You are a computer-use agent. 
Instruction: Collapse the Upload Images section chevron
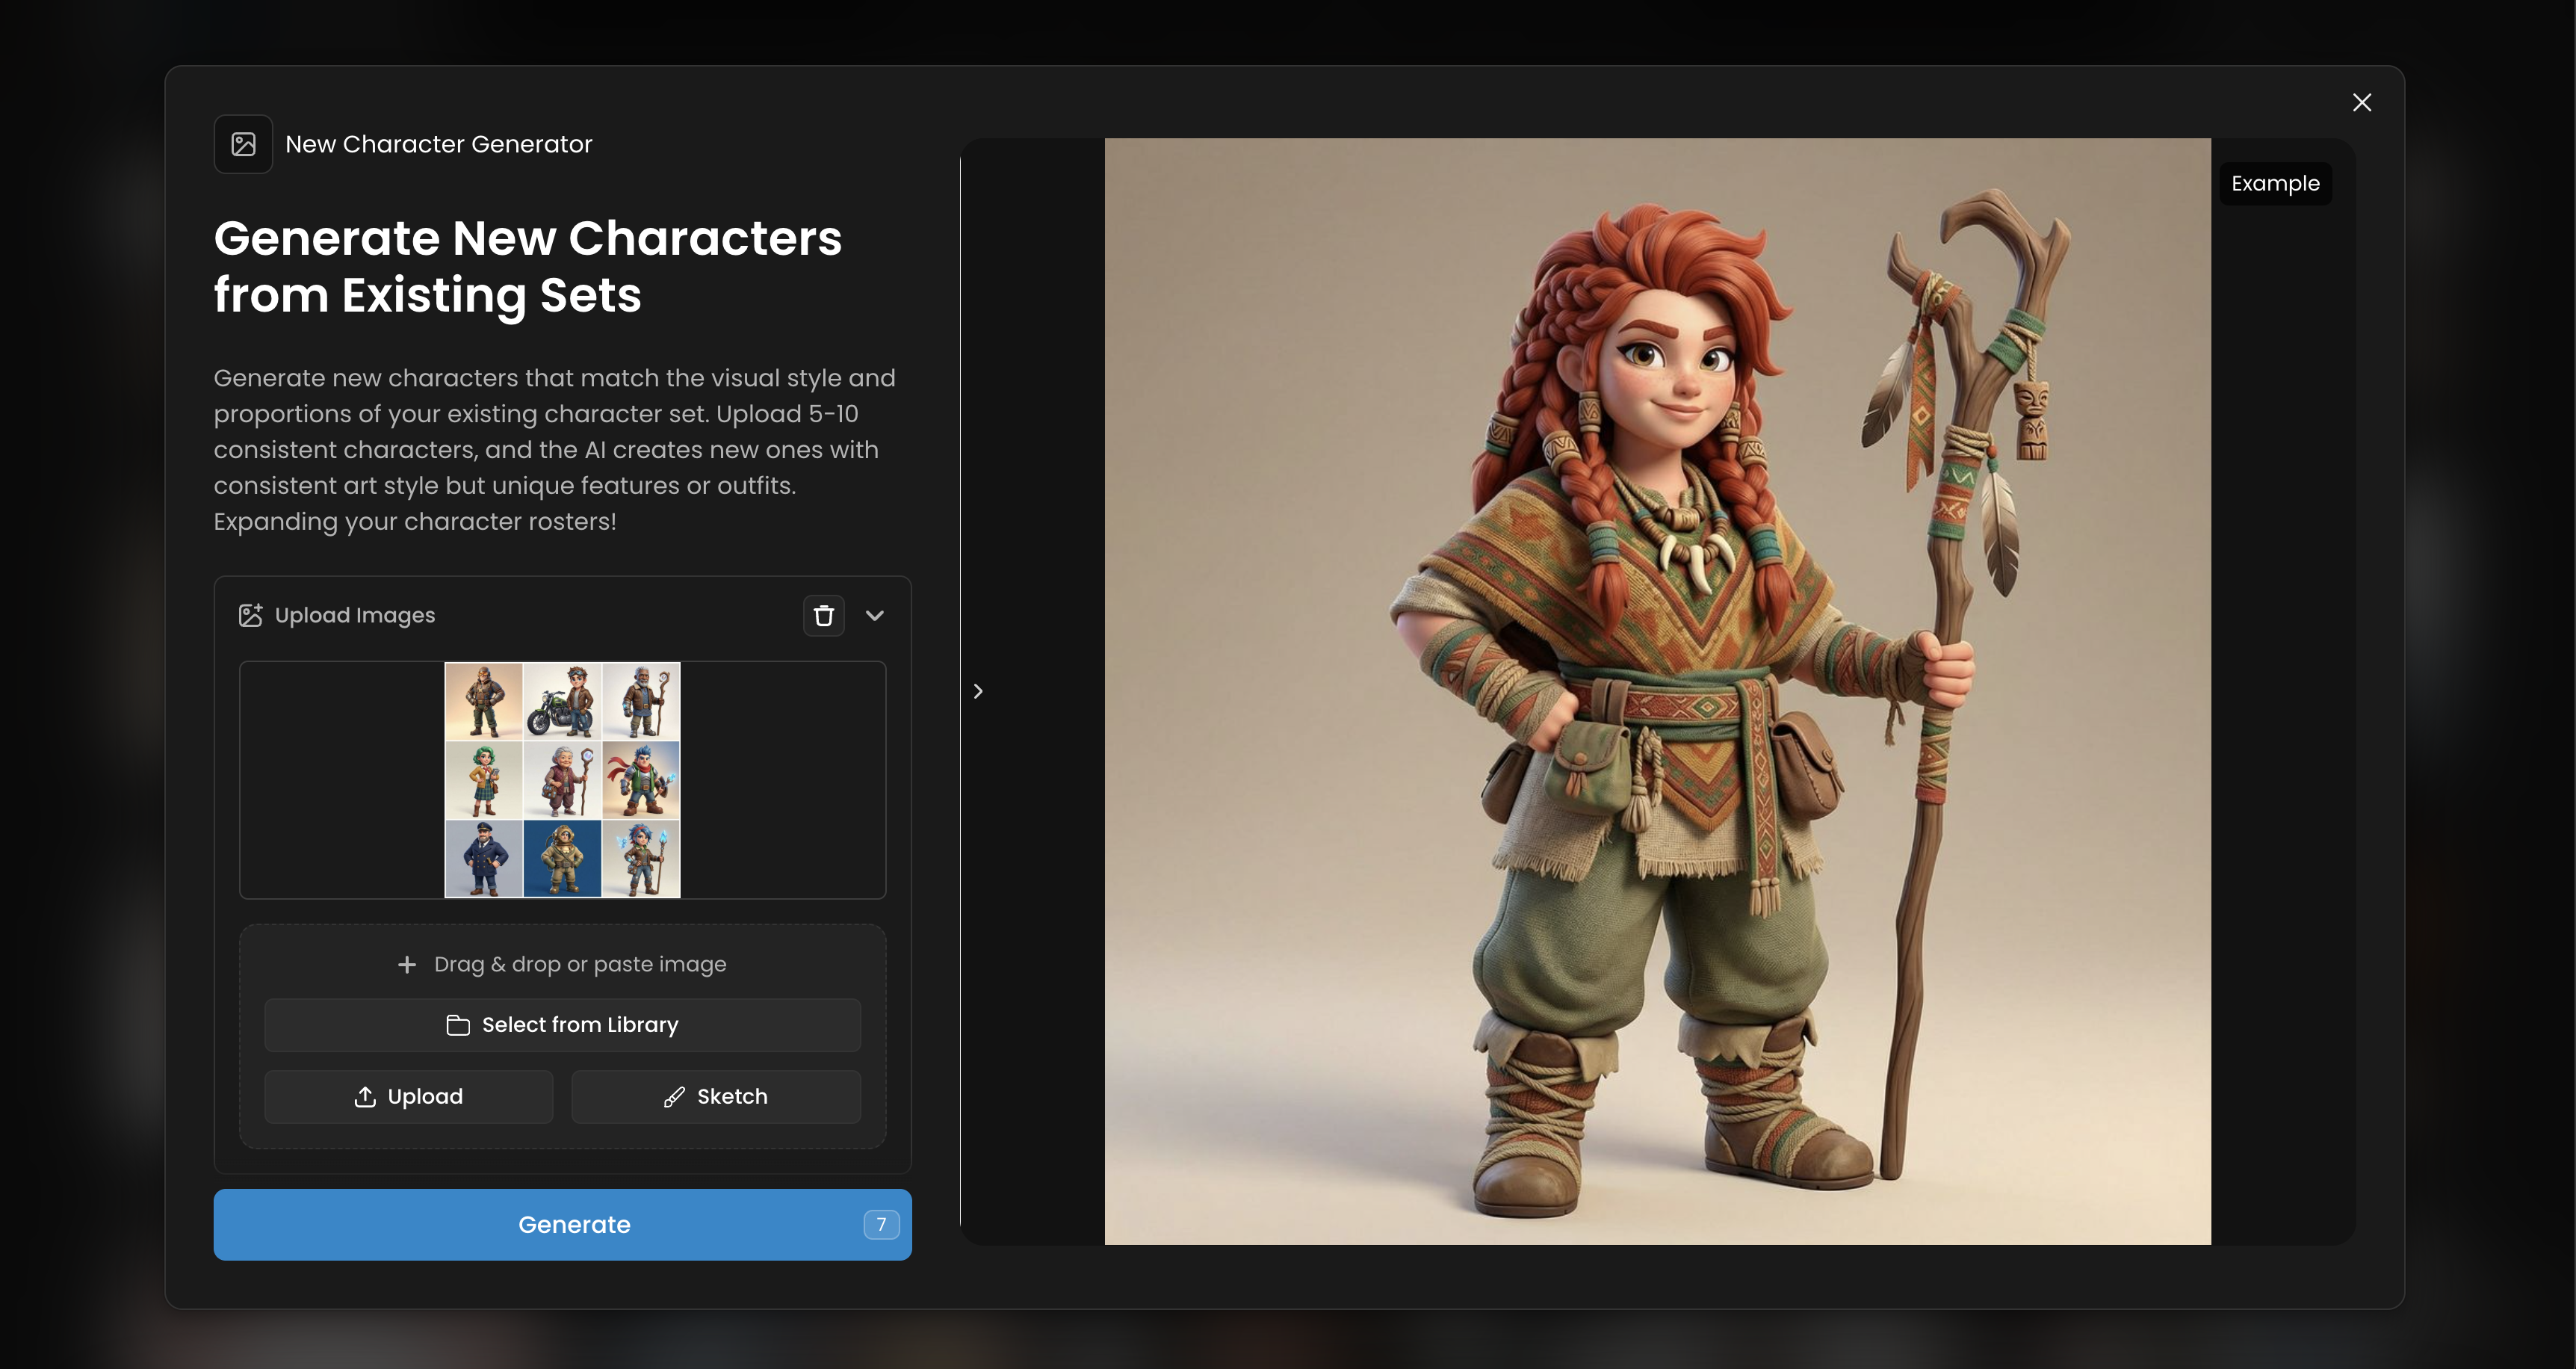874,615
